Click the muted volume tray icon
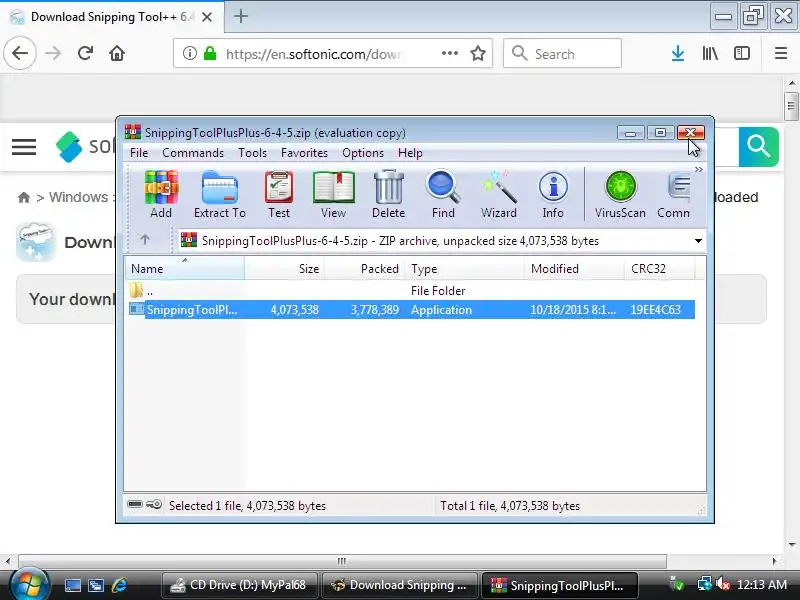The height and width of the screenshot is (600, 800). 723,585
